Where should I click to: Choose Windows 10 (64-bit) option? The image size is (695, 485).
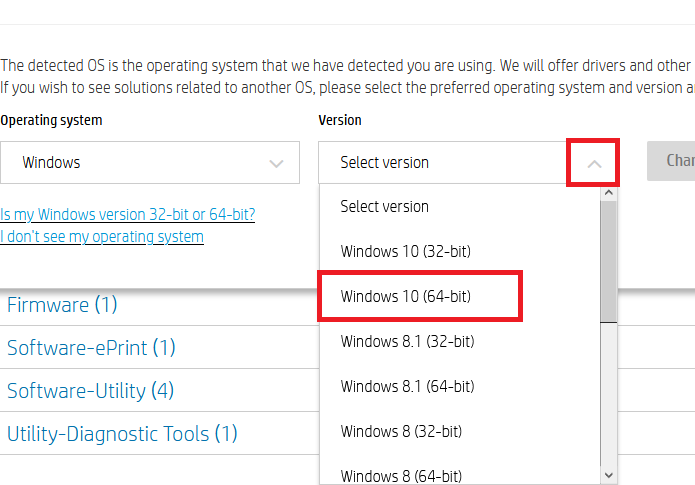pos(405,296)
